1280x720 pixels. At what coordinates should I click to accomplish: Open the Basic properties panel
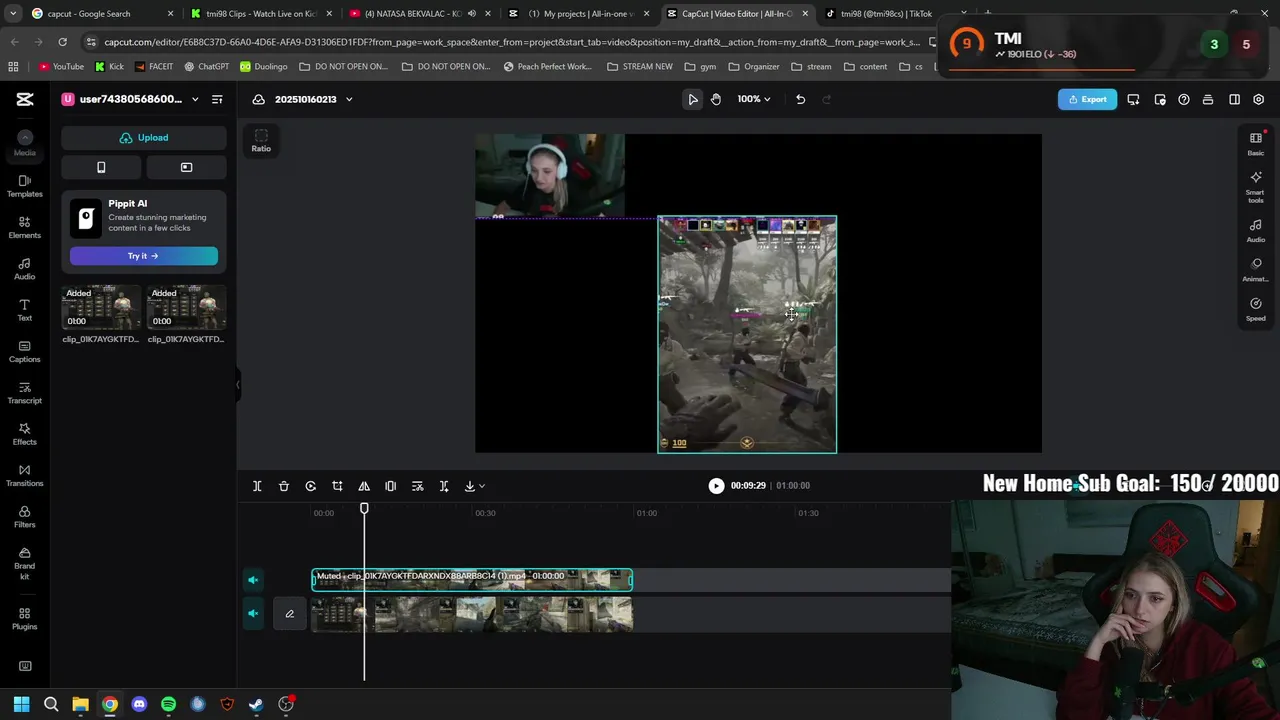(x=1256, y=143)
